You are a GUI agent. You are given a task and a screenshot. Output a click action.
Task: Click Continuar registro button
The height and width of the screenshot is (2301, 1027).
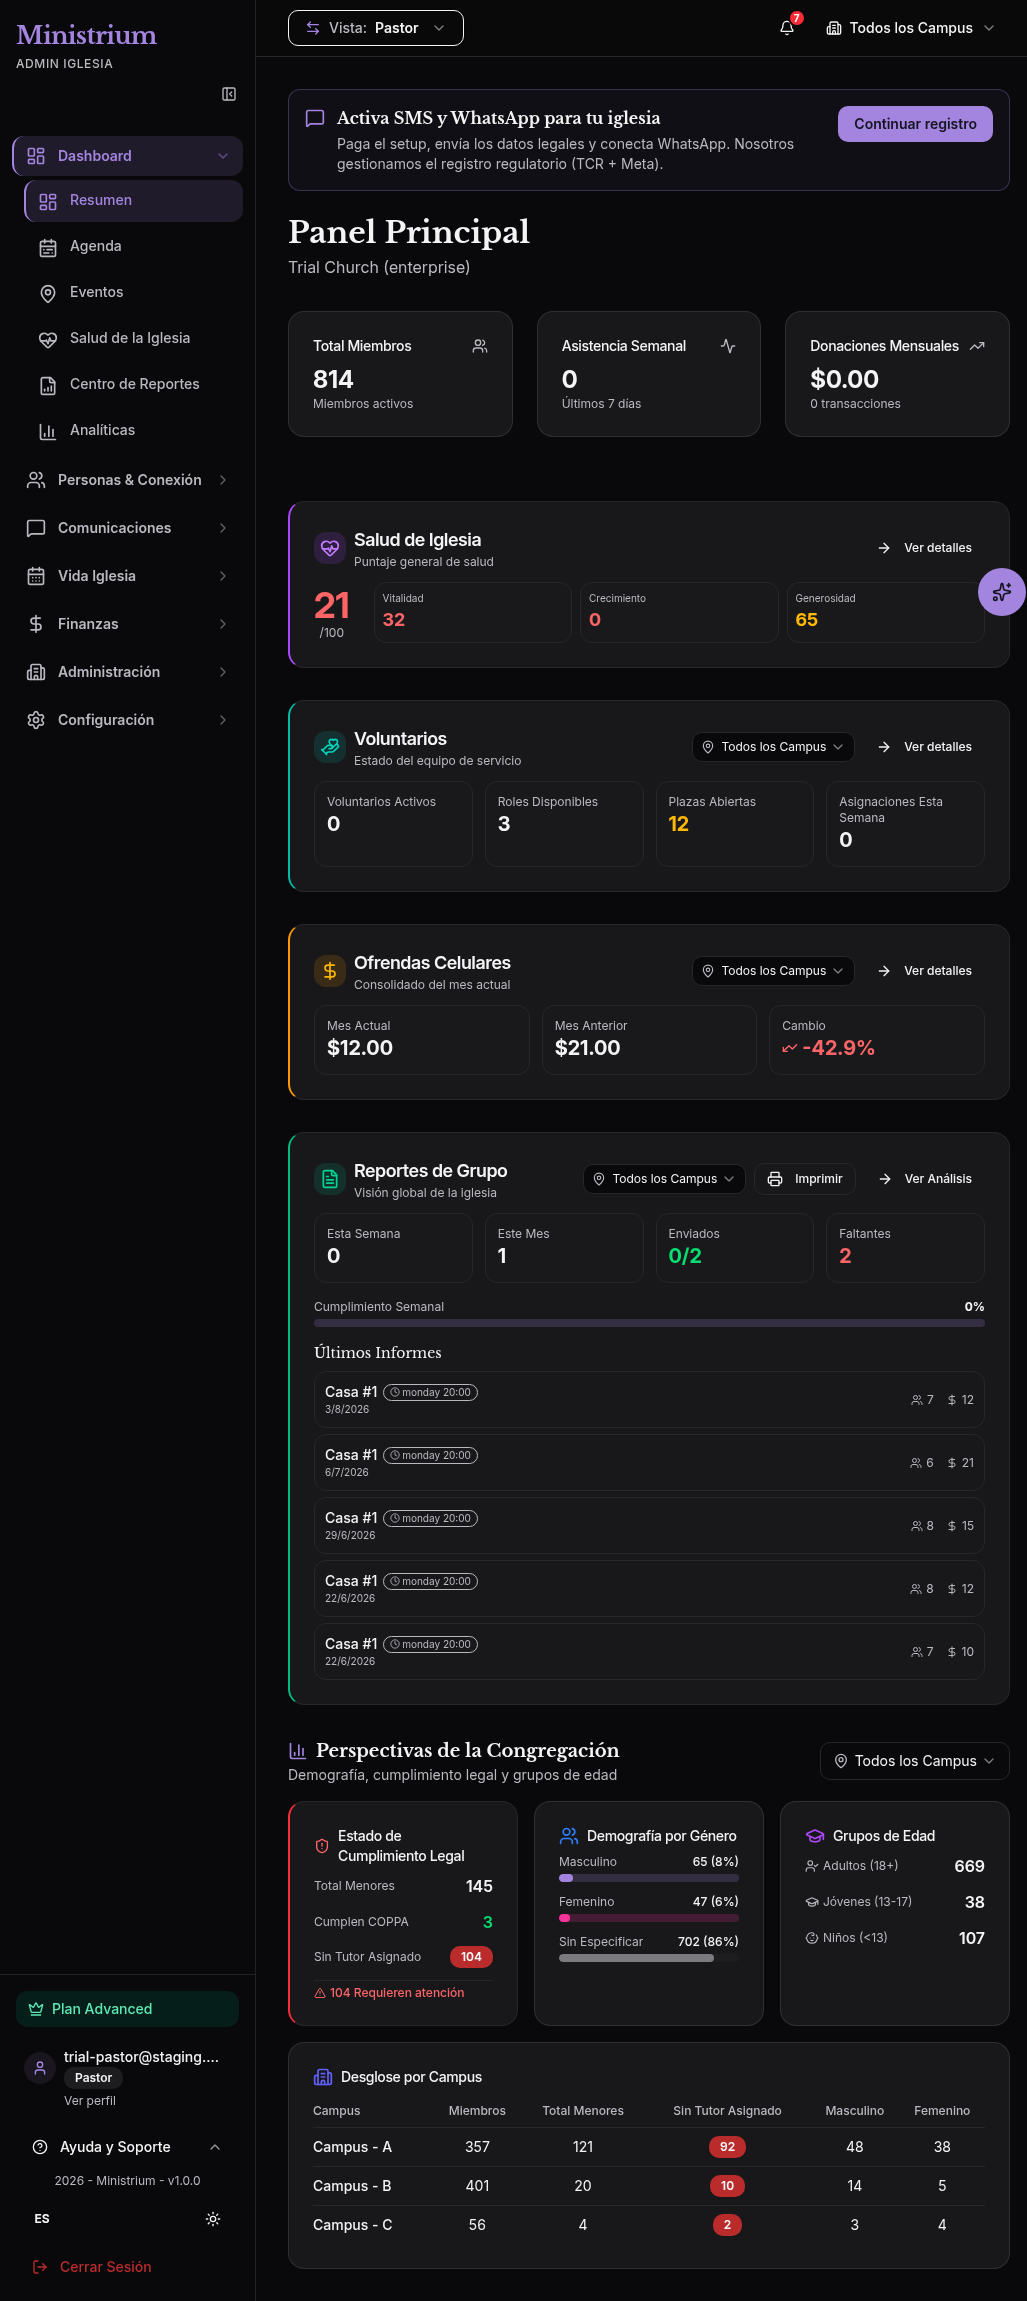915,124
